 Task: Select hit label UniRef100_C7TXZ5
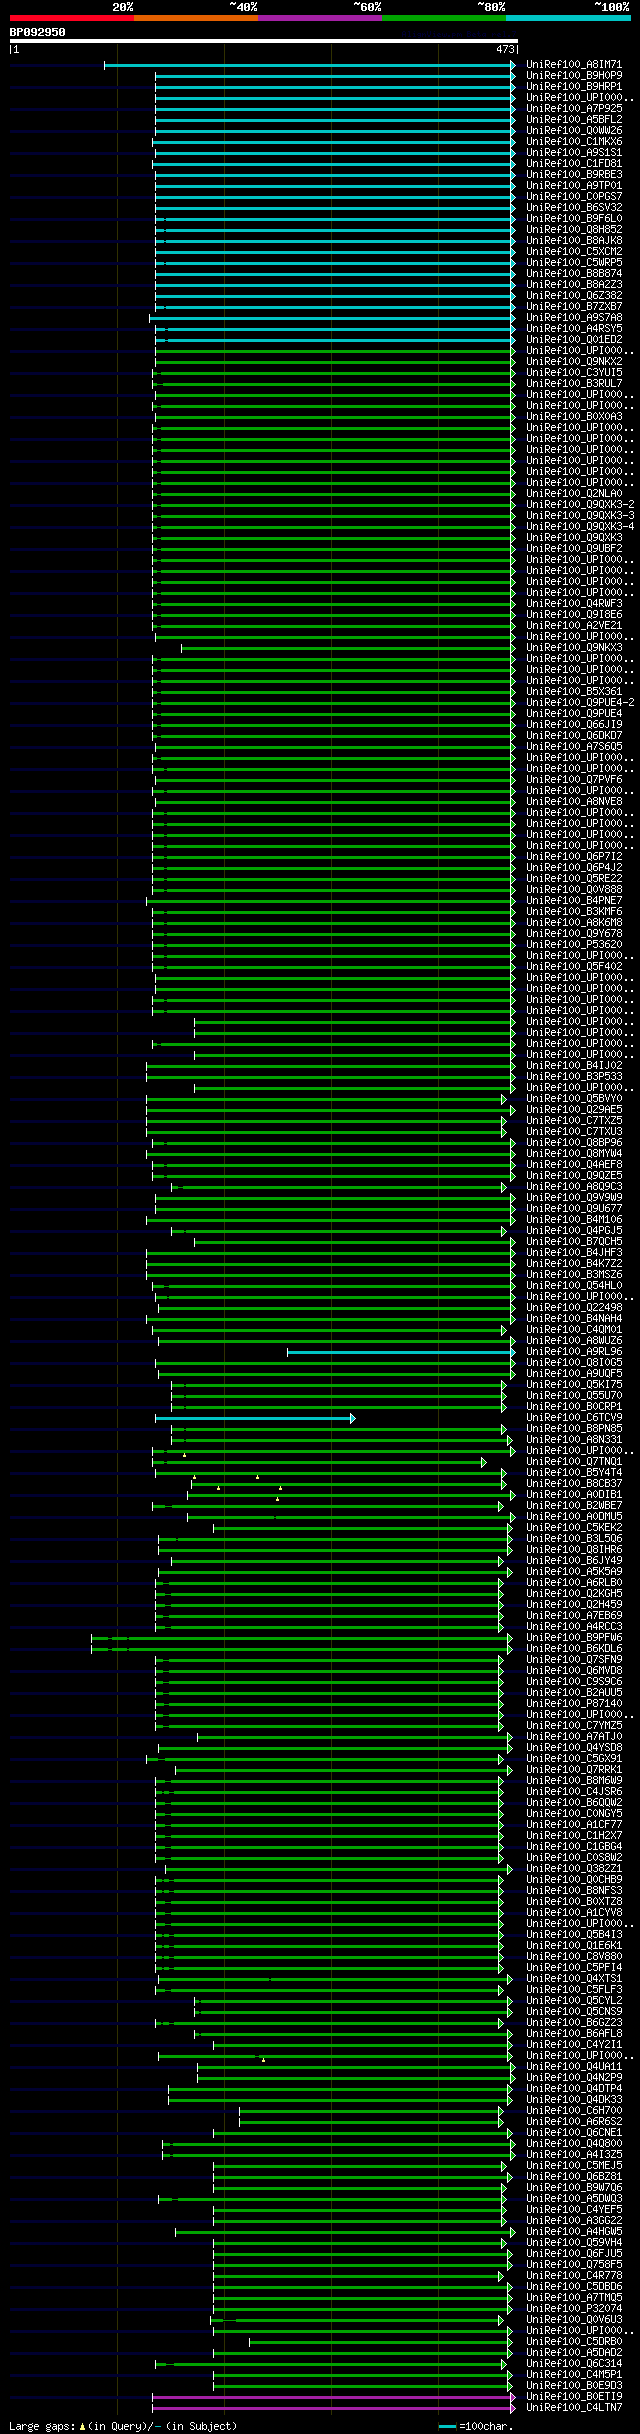[574, 1120]
